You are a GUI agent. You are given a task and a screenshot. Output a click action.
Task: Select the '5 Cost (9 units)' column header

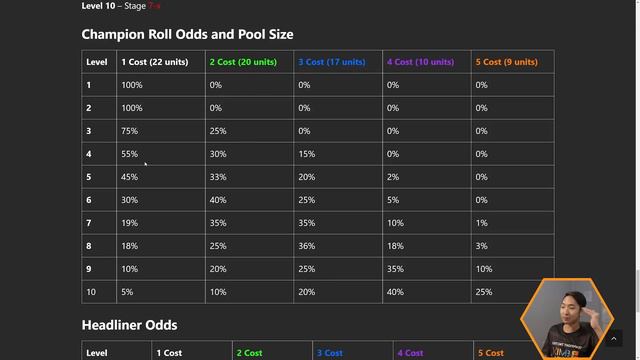pos(507,62)
